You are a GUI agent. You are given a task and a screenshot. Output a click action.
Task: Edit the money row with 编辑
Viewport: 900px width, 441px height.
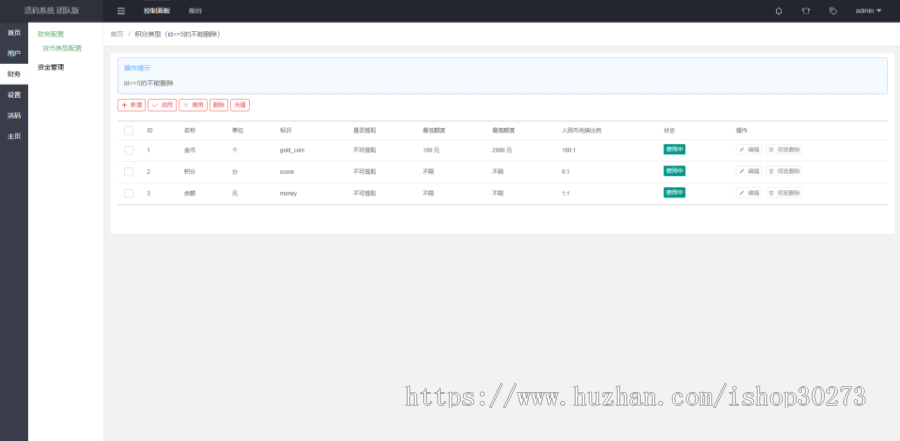[x=749, y=193]
